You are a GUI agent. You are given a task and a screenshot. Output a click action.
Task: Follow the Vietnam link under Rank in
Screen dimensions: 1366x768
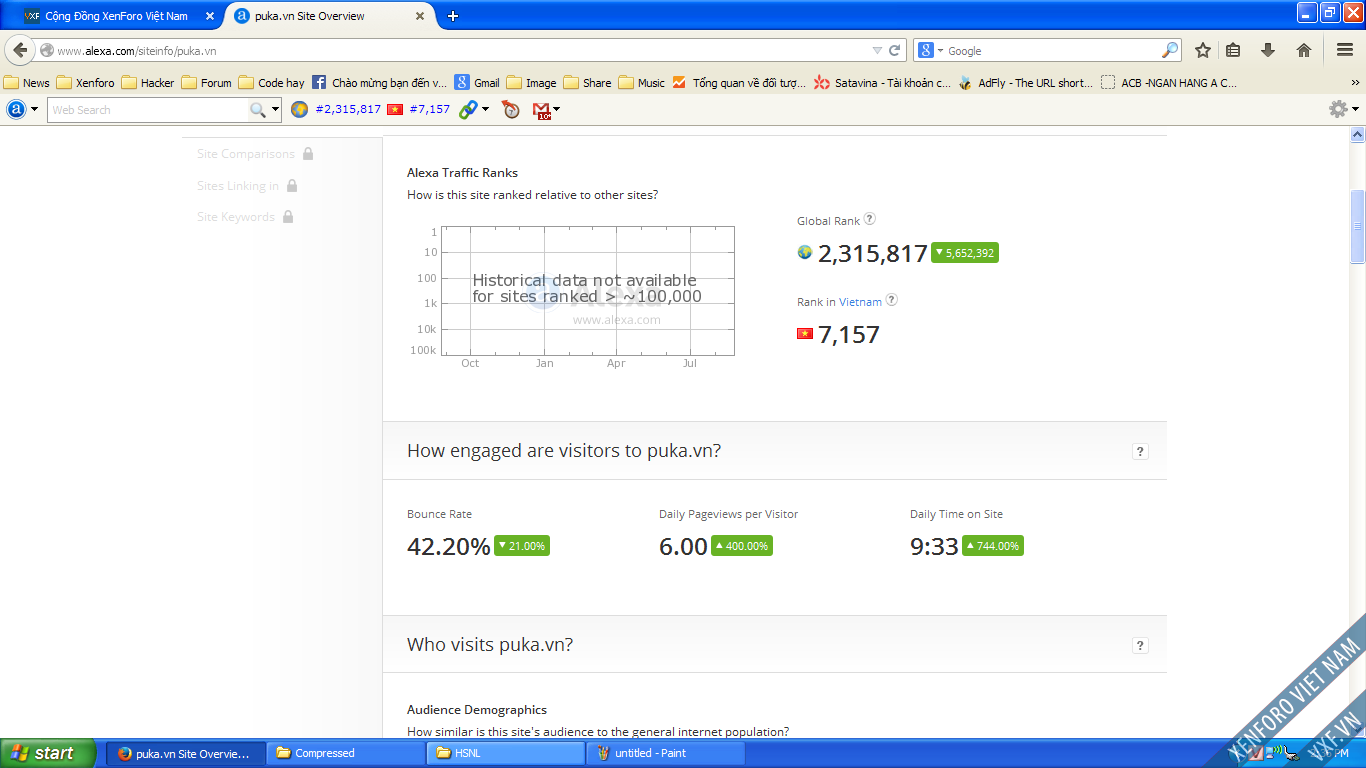[x=860, y=302]
